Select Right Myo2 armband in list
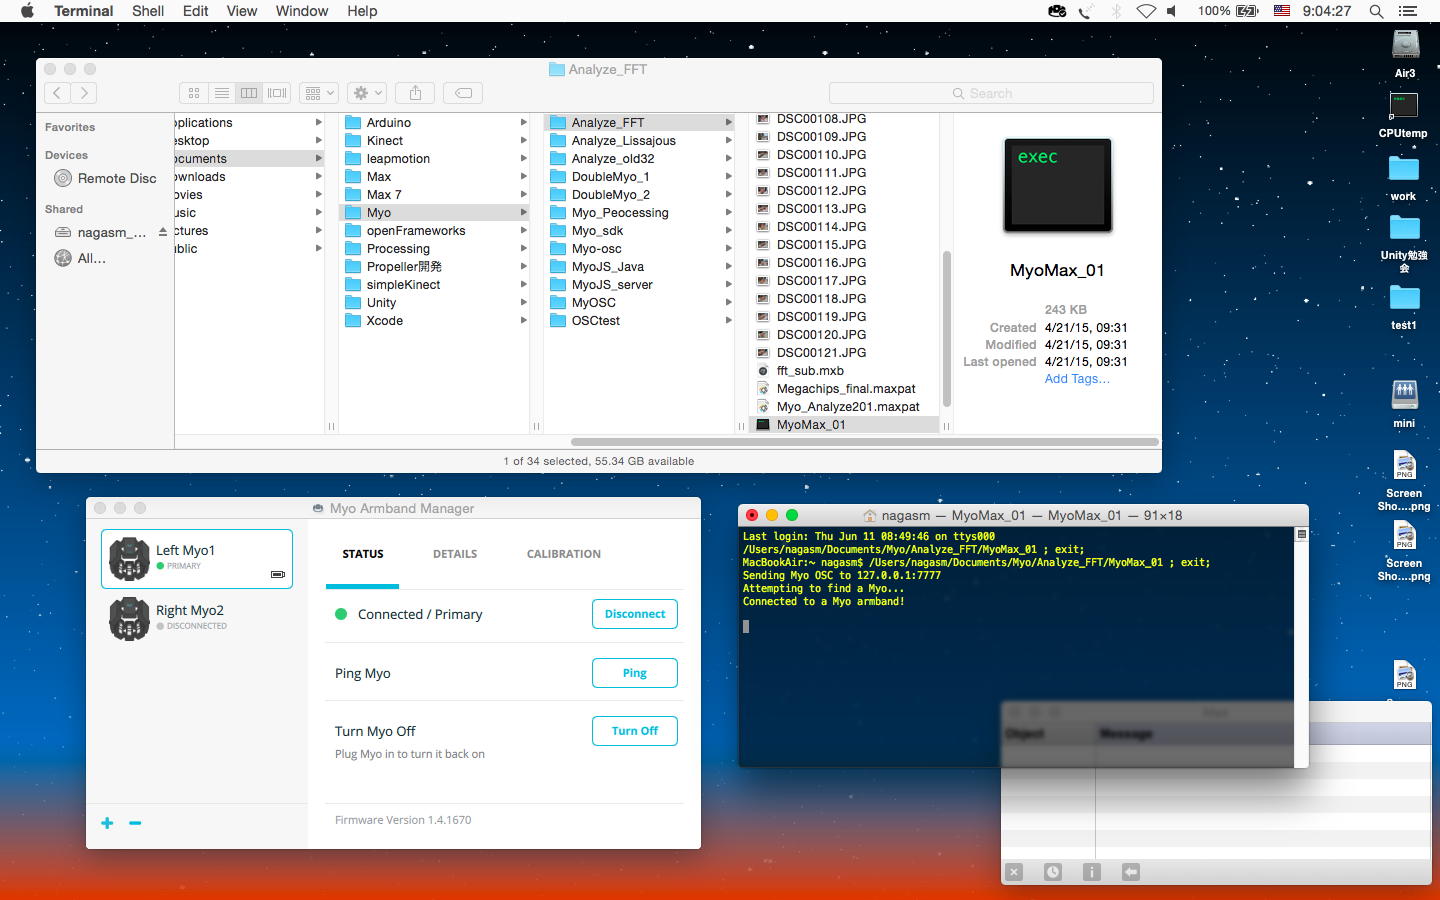1440x900 pixels. pyautogui.click(x=197, y=619)
